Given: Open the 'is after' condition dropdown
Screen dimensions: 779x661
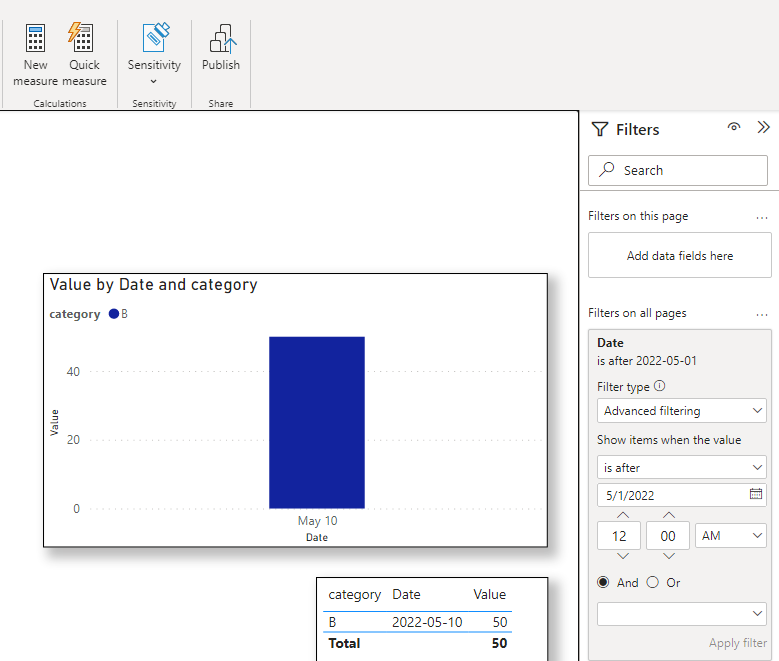Looking at the screenshot, I should (682, 468).
